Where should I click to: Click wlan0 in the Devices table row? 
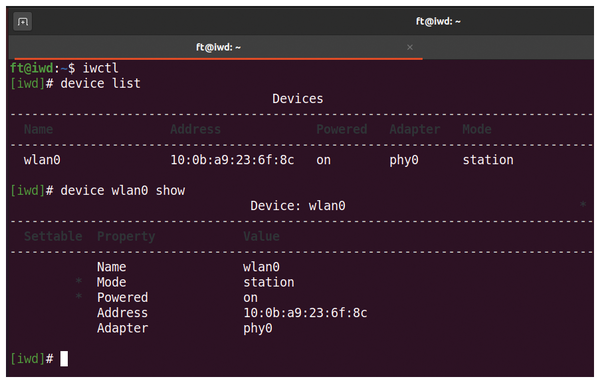point(42,160)
